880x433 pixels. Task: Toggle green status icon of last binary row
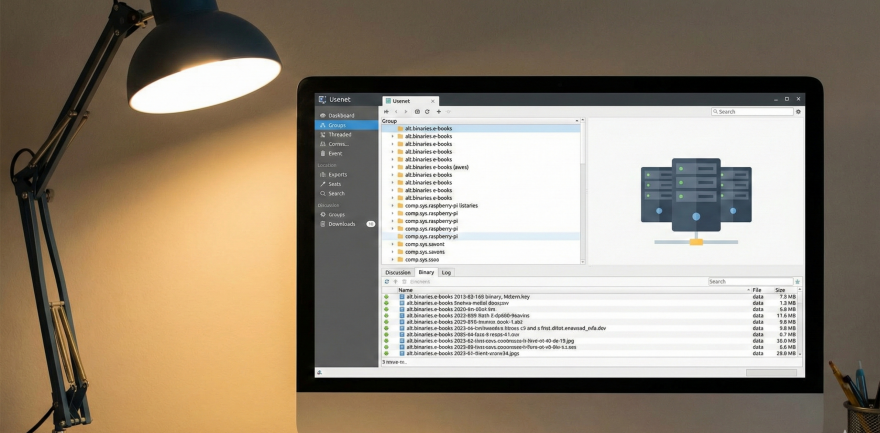(386, 353)
